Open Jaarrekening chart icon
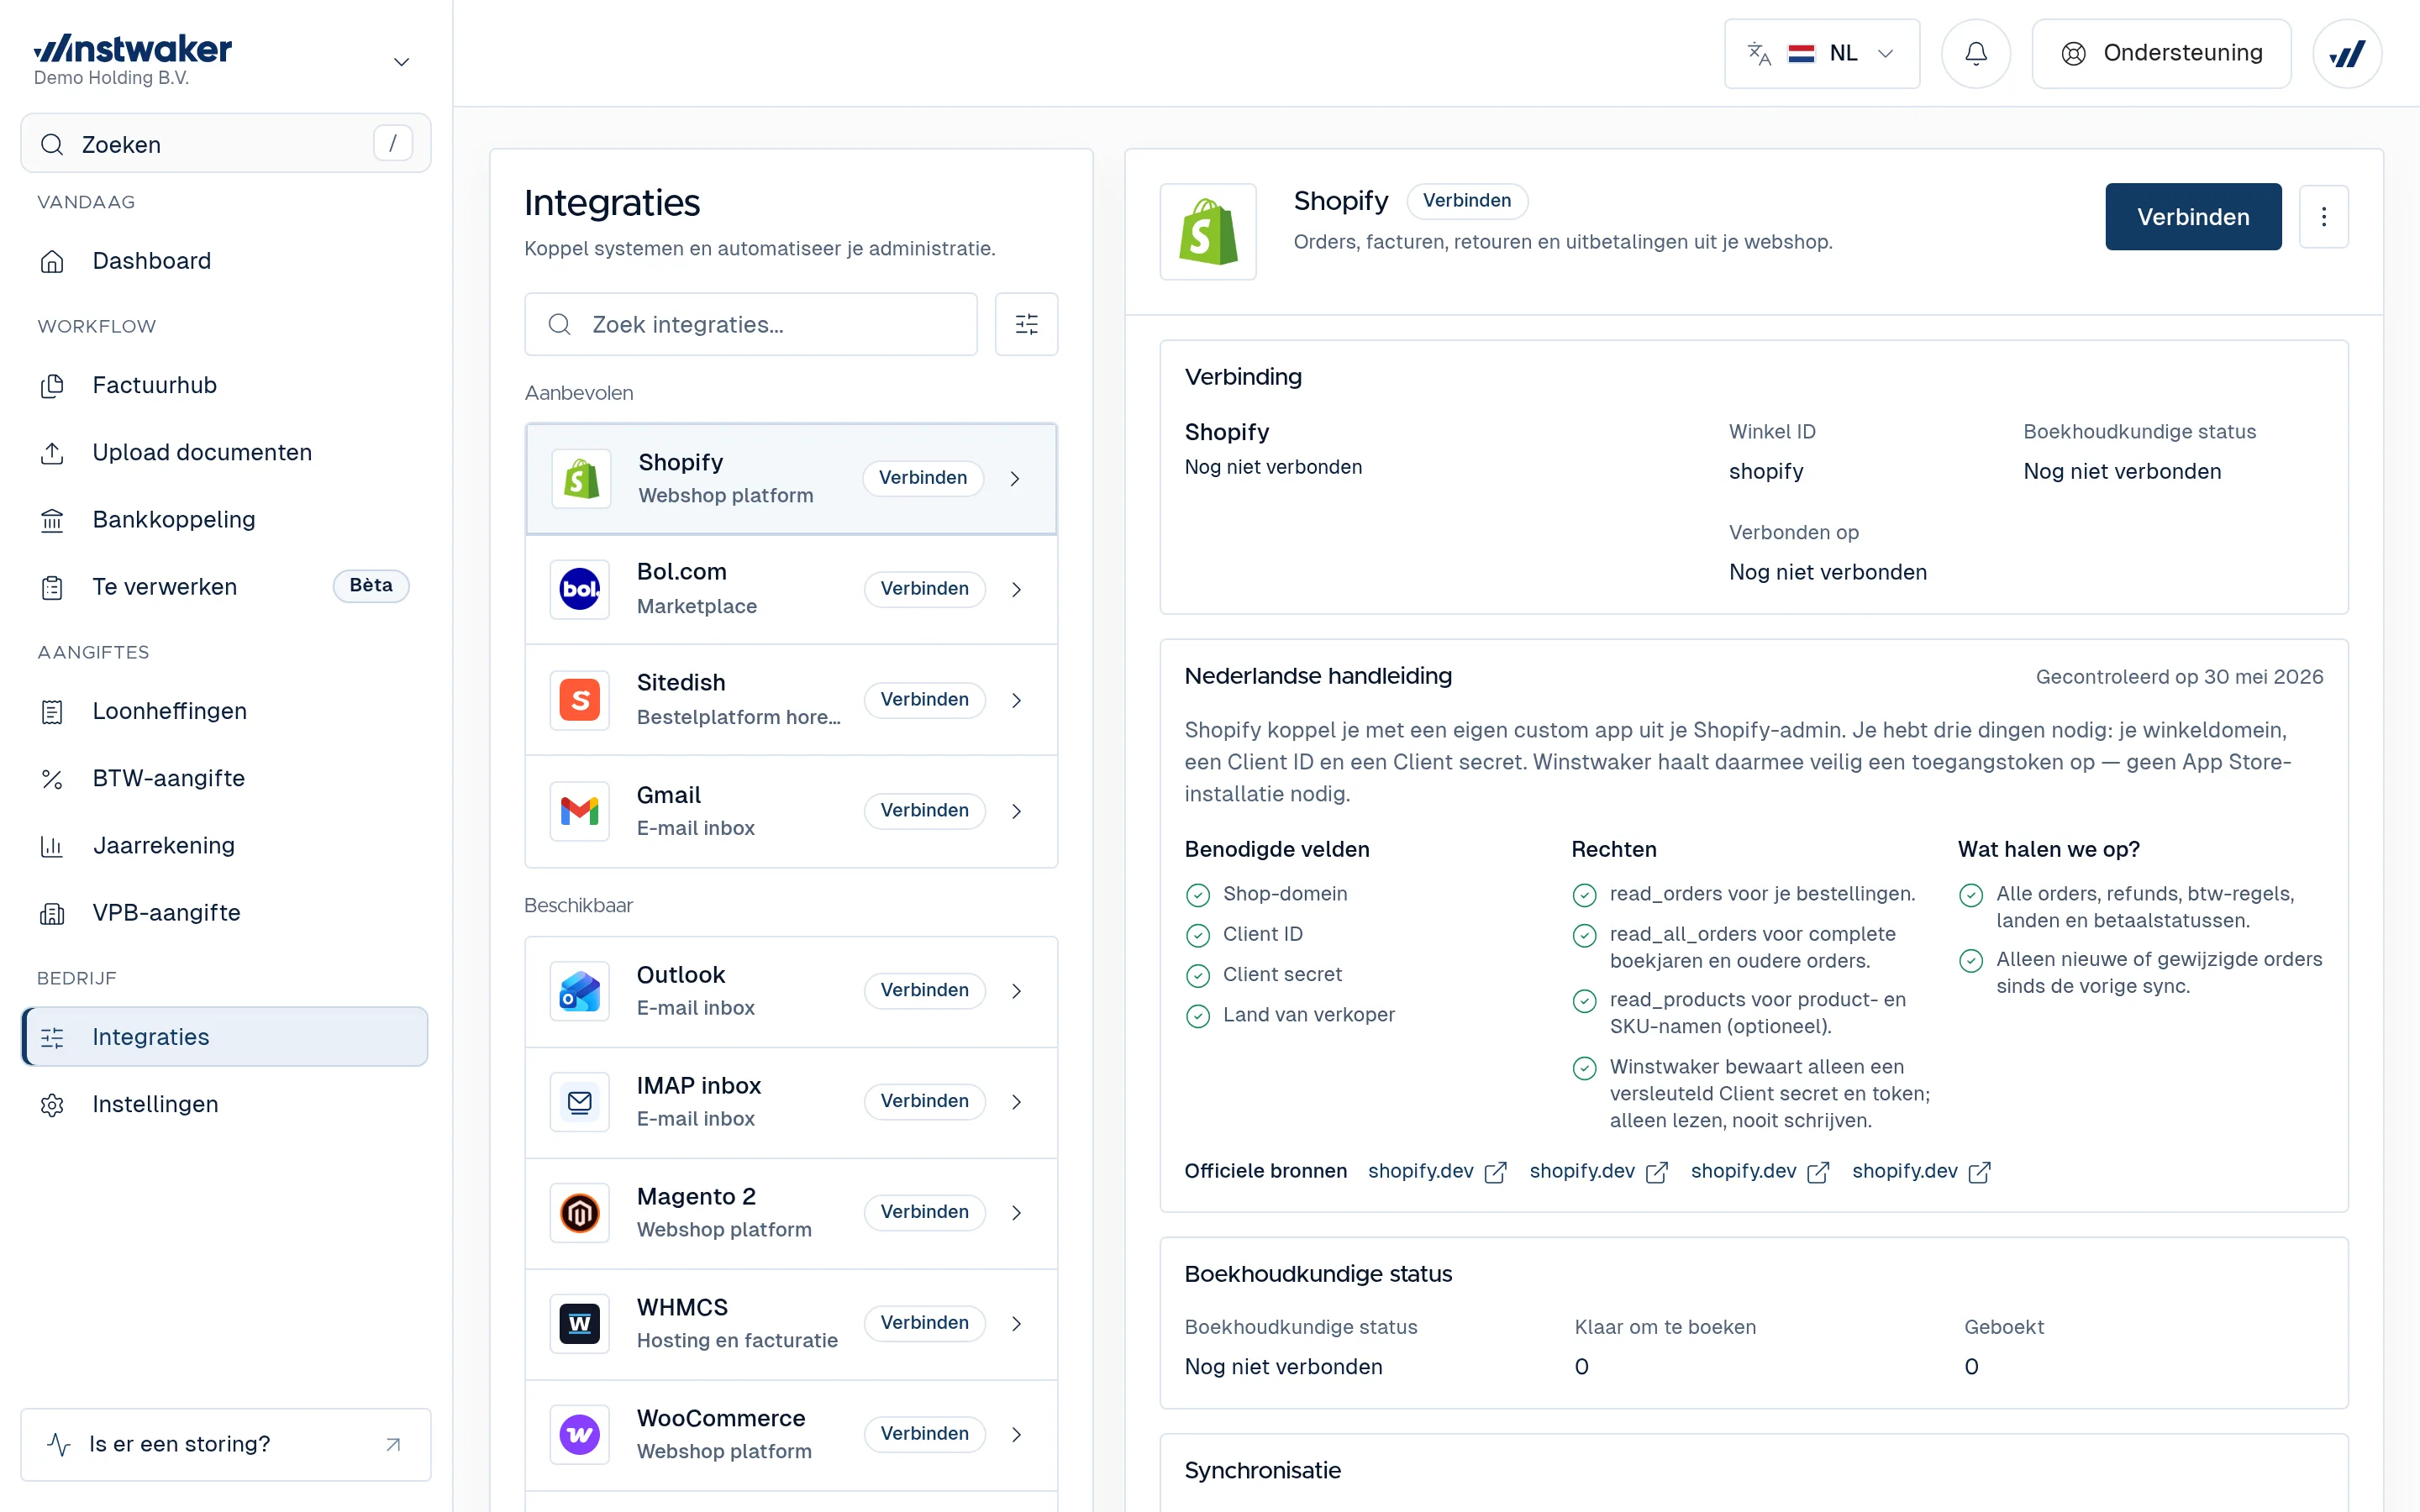Screen dimensions: 2420x1512 tap(52, 846)
